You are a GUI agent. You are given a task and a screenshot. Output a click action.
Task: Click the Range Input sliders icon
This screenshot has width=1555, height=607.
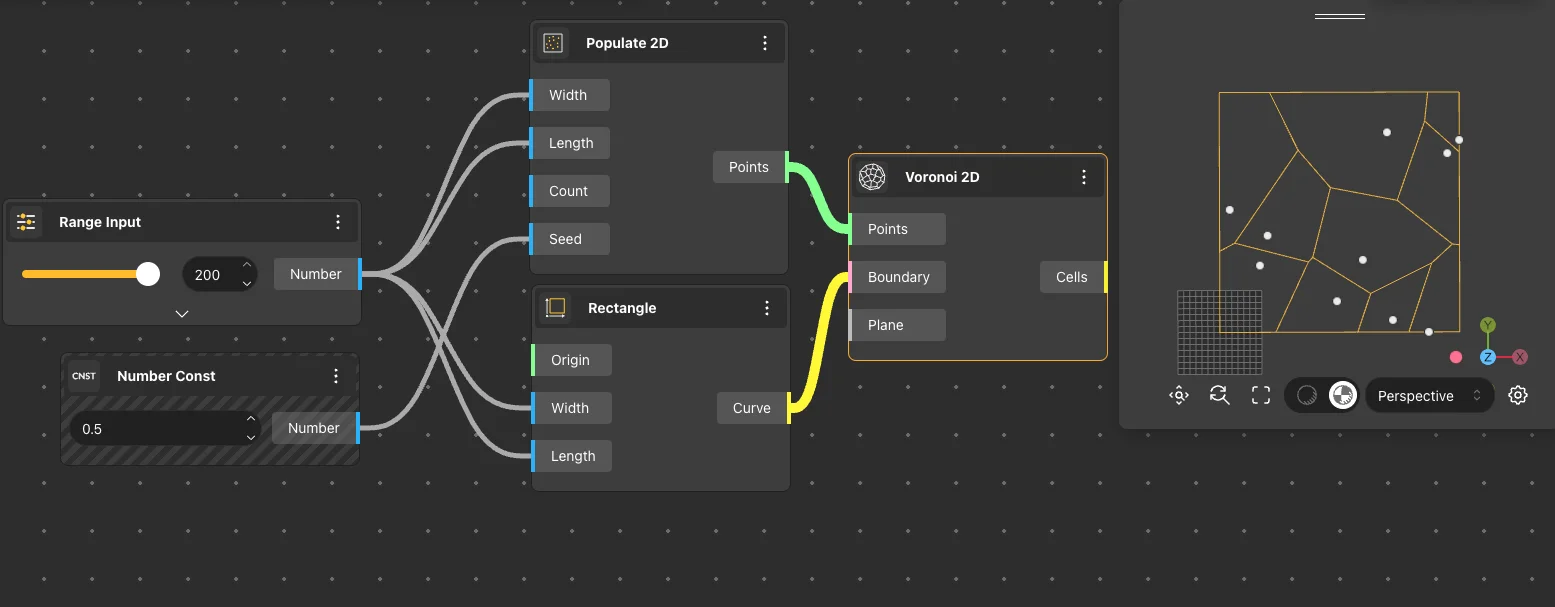click(x=26, y=222)
